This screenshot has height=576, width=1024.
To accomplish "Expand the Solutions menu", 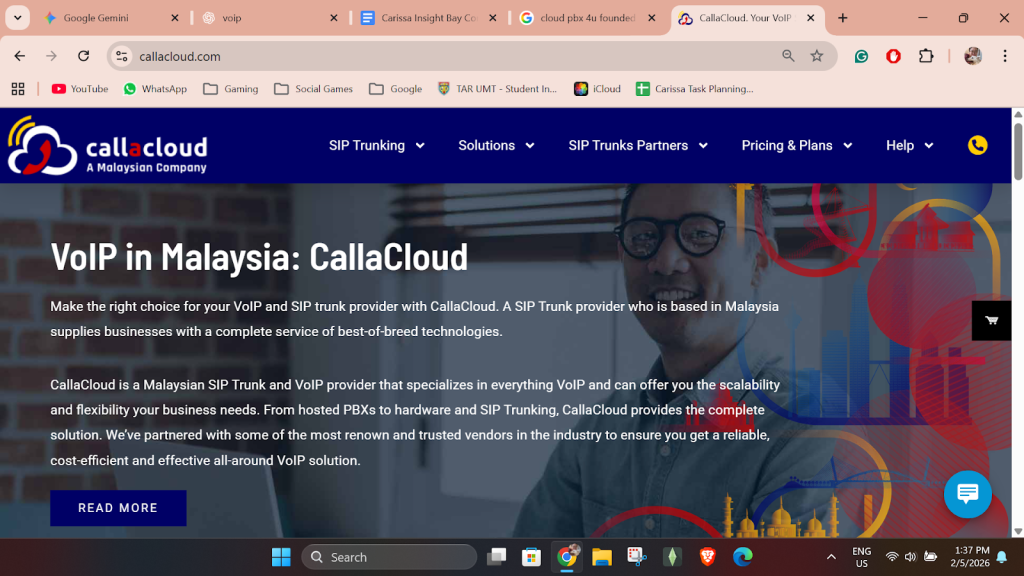I will click(496, 146).
